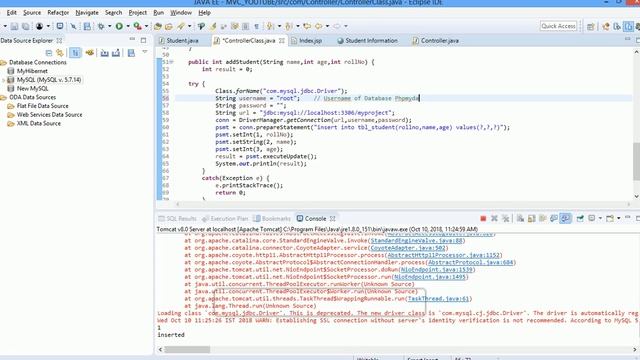The width and height of the screenshot is (640, 360).
Task: Click the Skip All Breakpoints icon in toolbar
Action: pos(73,26)
